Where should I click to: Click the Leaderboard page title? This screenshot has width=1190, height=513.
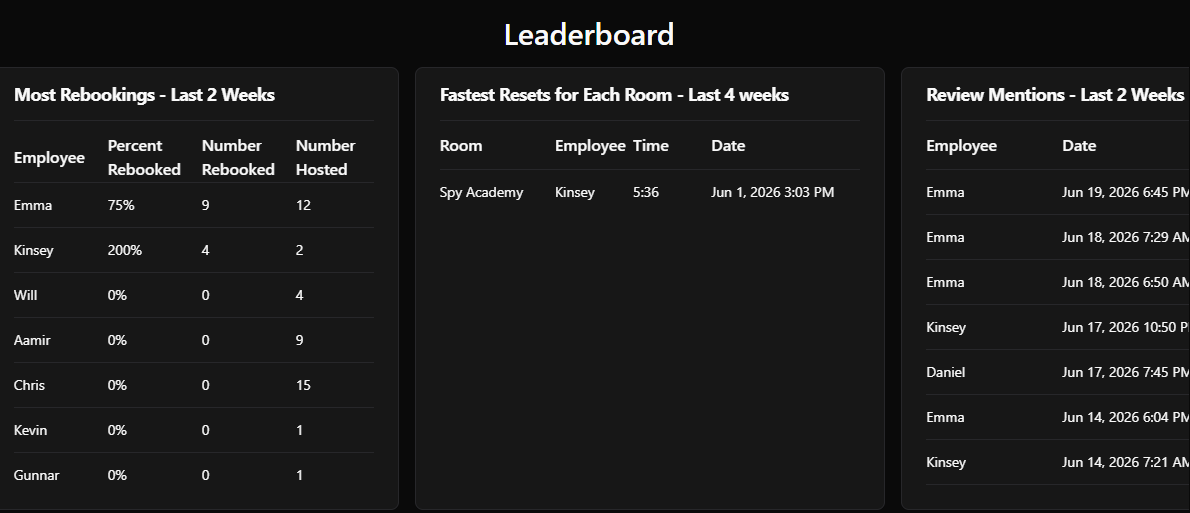coord(589,35)
